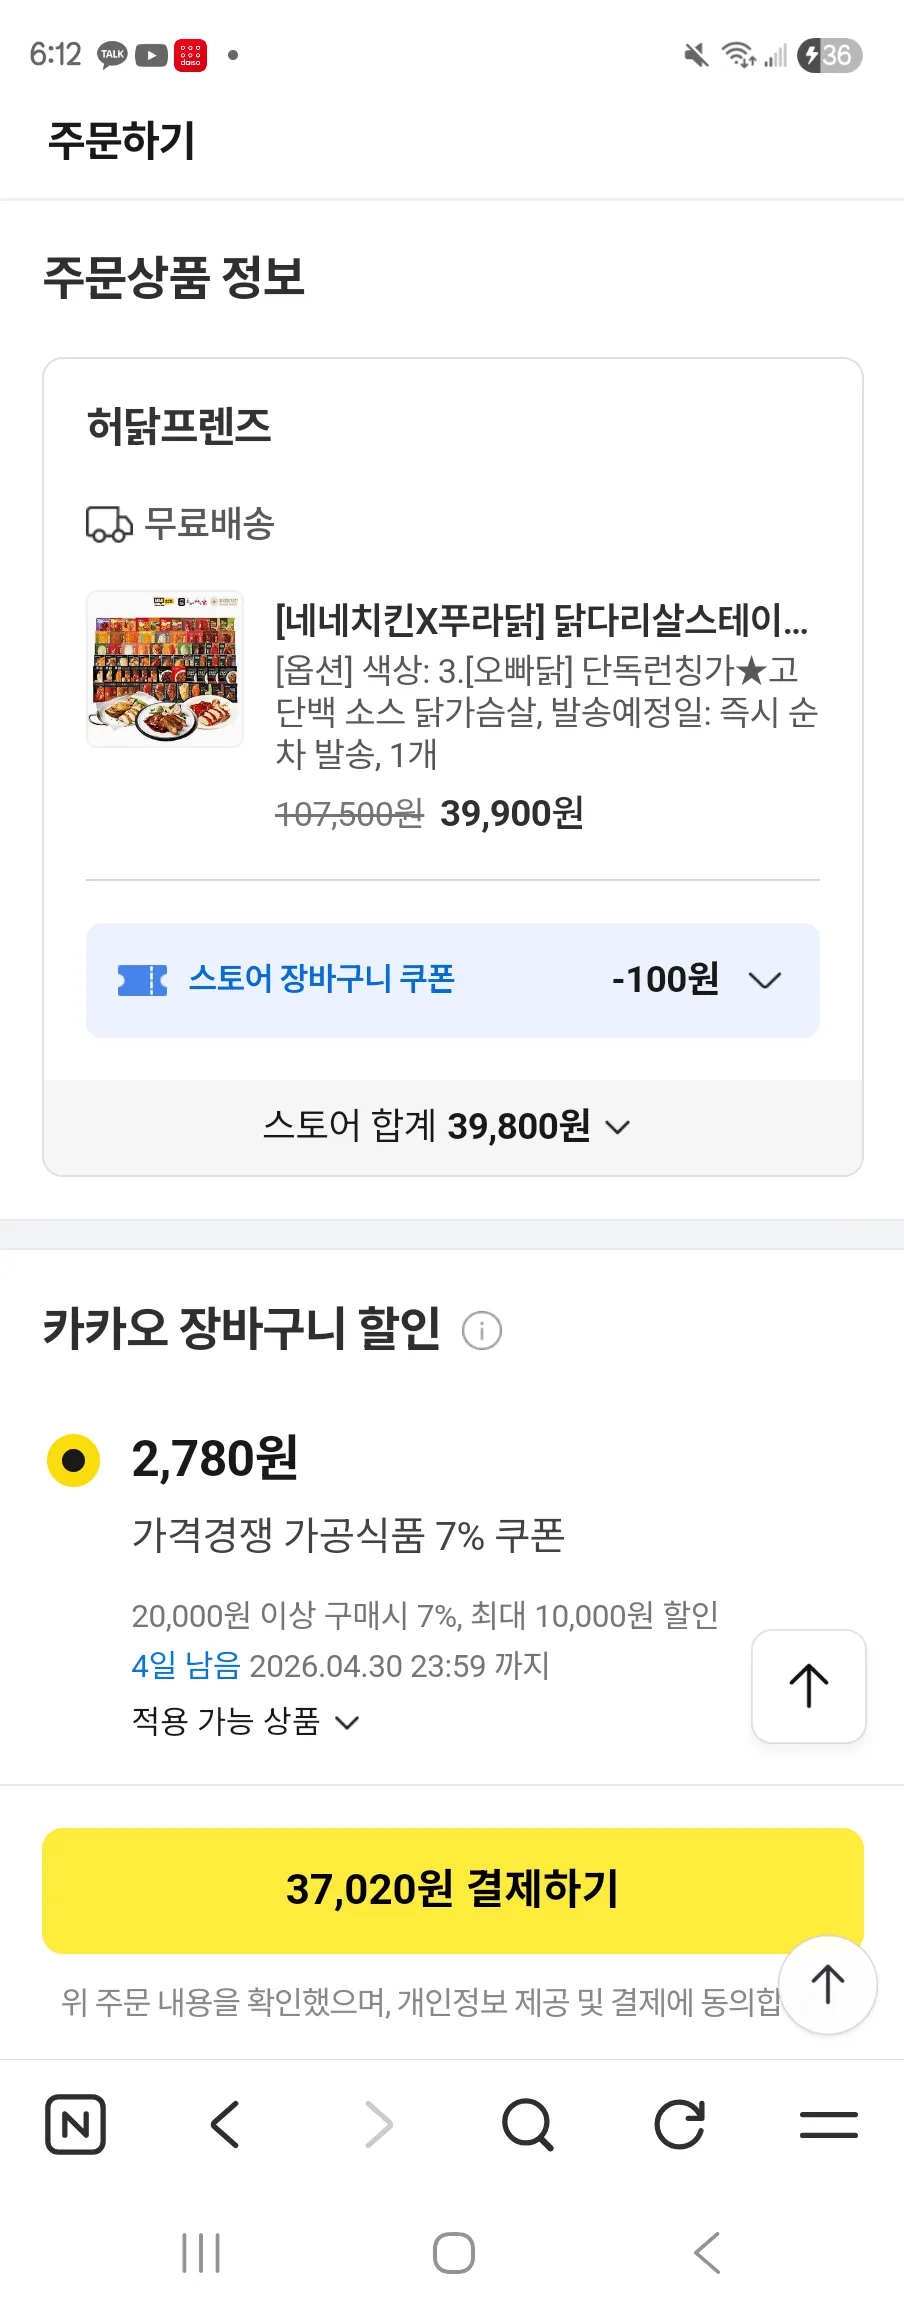Select the 2,780원 coupon radio button

point(73,1460)
